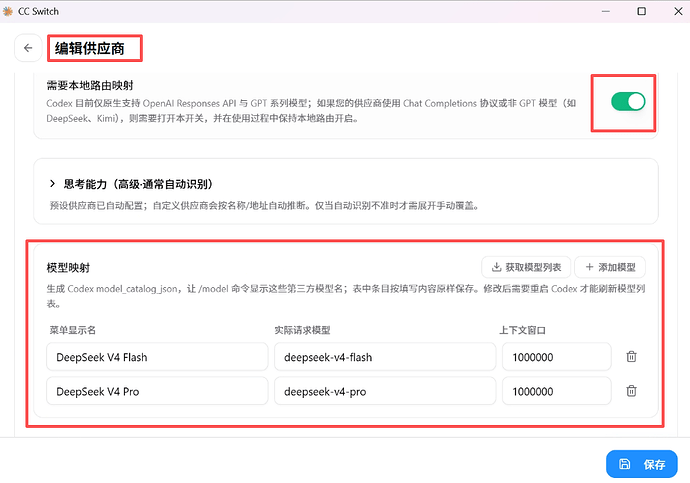Click the 菜单显示名 column label

point(73,330)
